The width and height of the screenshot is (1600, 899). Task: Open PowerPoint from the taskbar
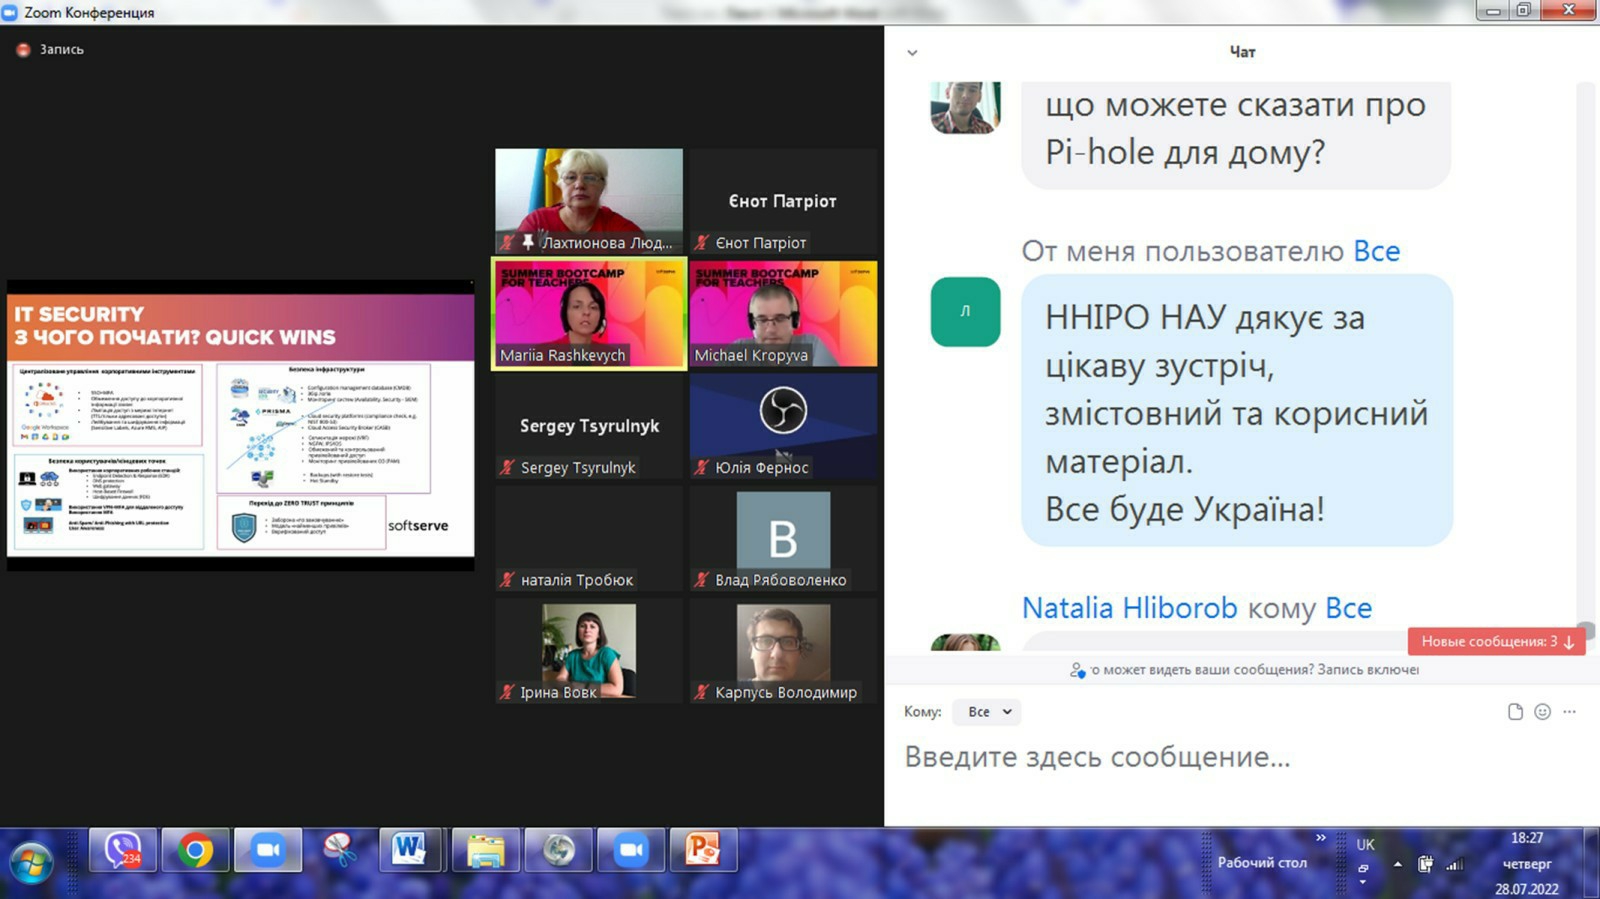(702, 851)
